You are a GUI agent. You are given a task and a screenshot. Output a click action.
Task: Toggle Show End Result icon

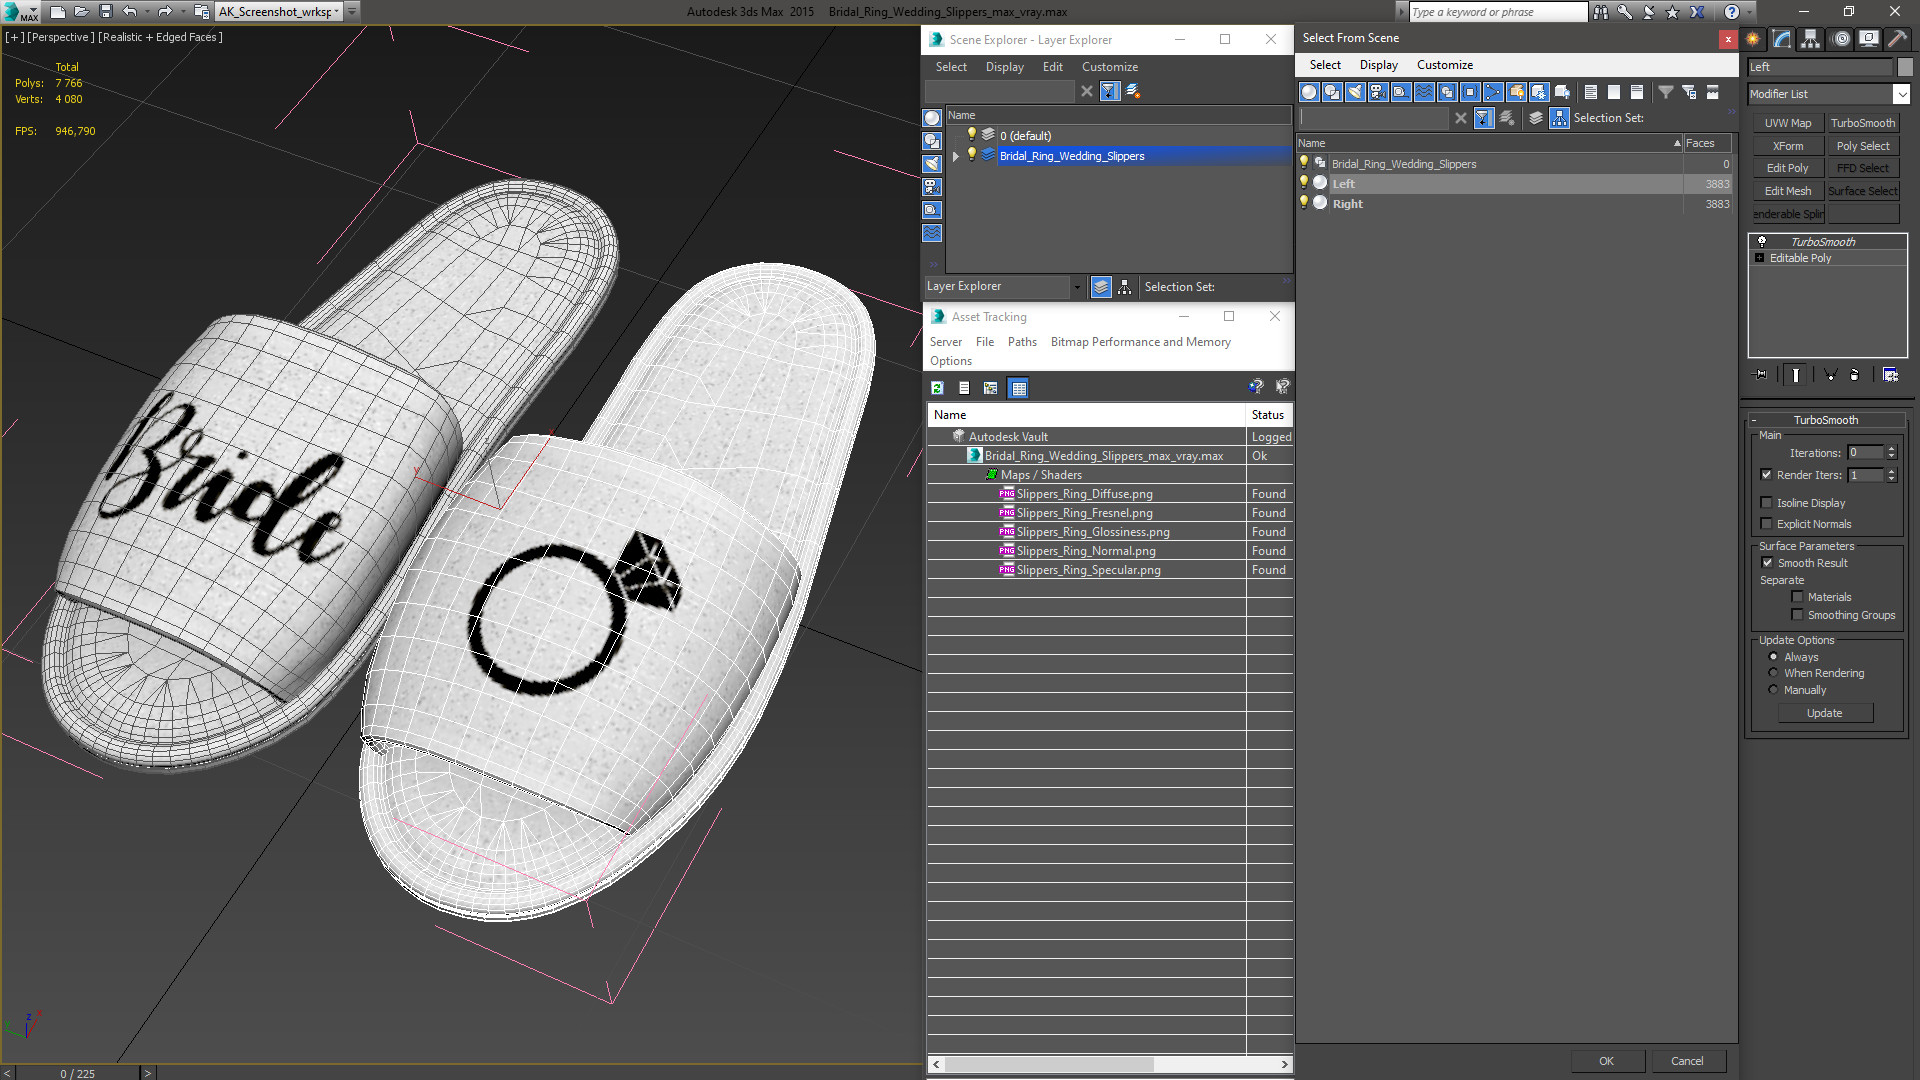[x=1796, y=375]
